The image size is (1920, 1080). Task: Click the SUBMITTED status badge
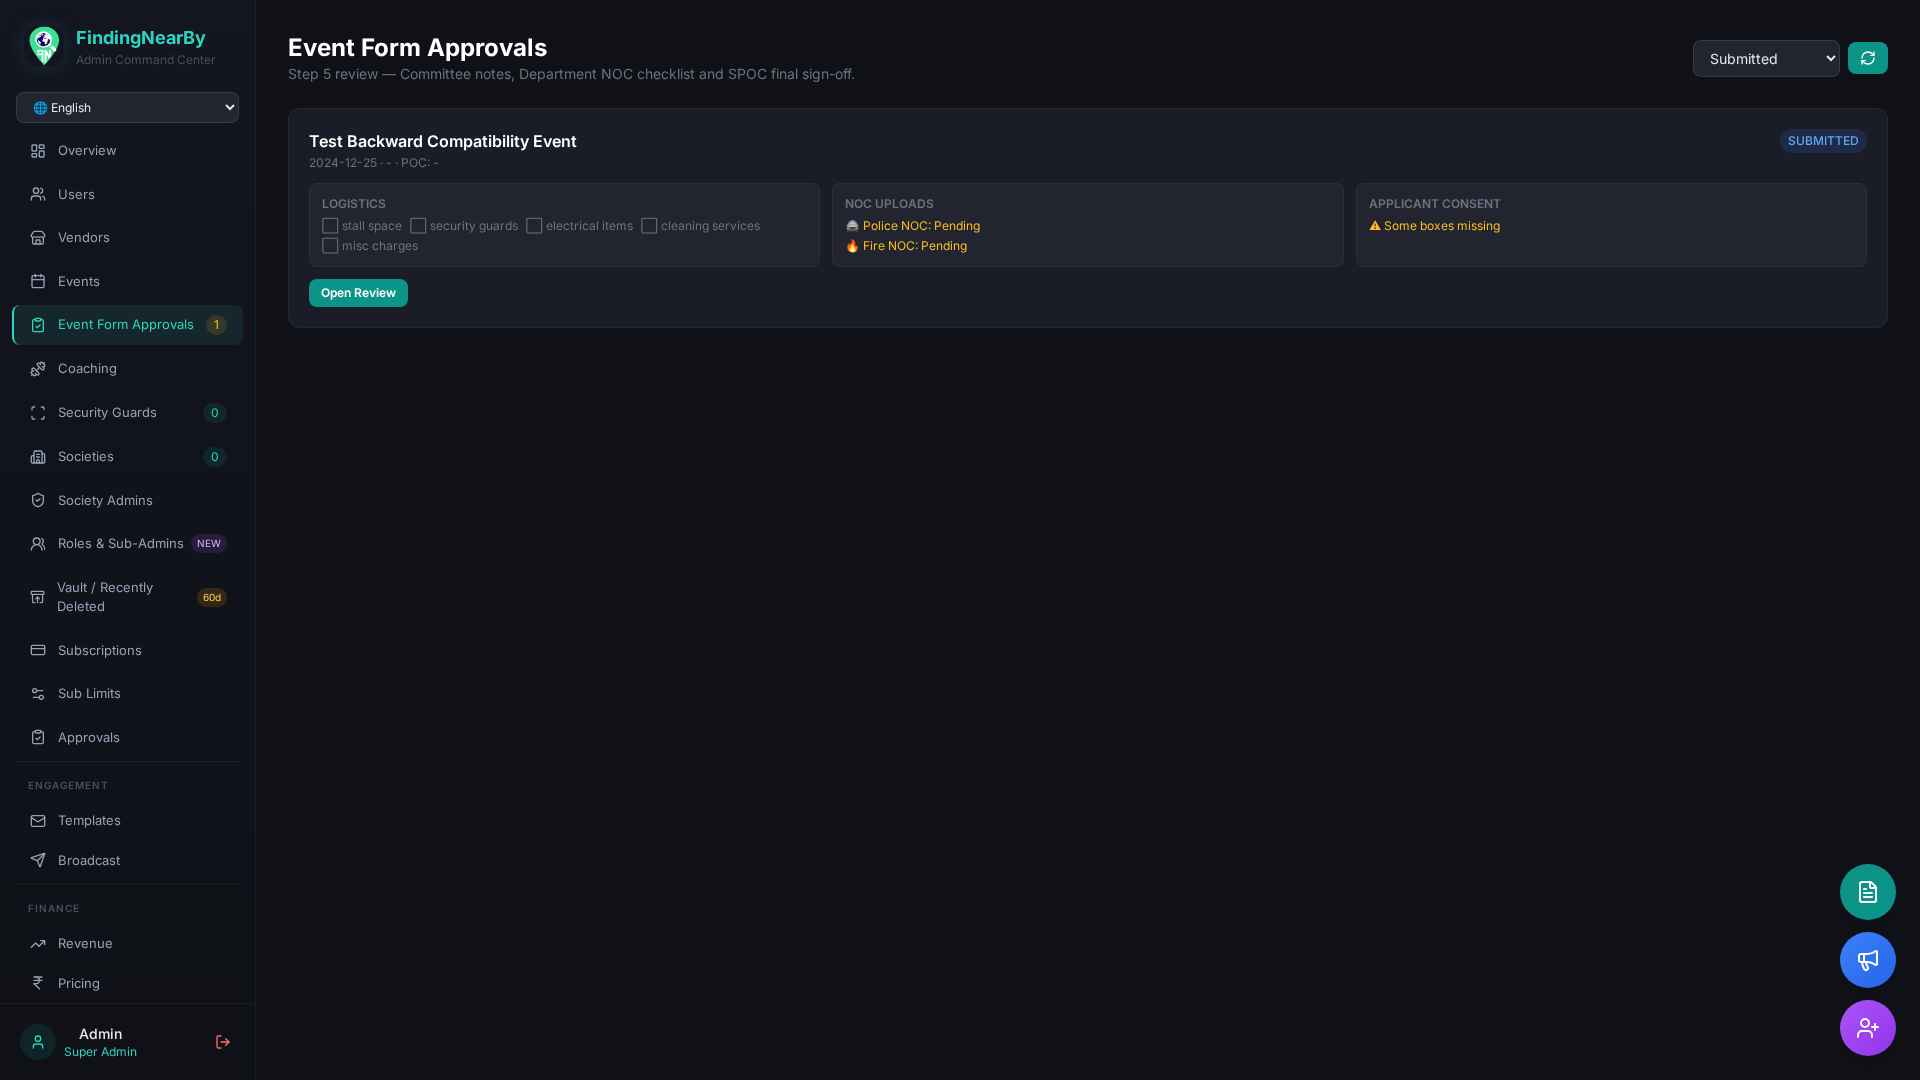click(x=1822, y=140)
